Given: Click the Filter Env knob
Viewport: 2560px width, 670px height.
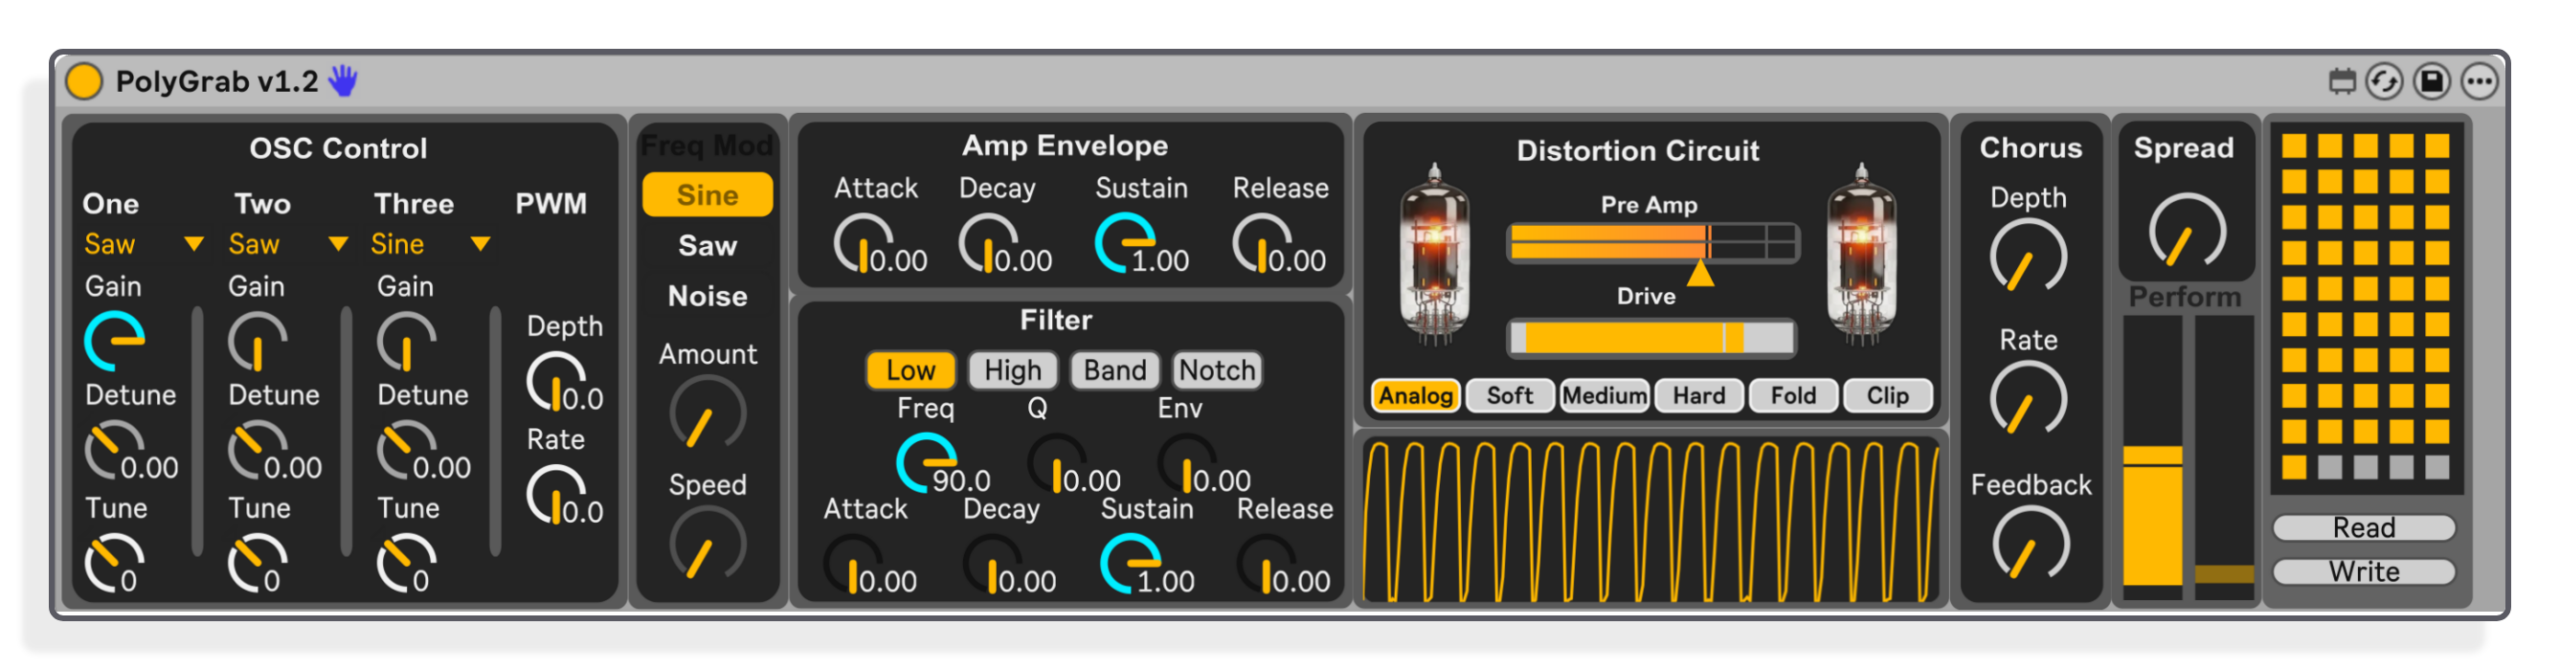Looking at the screenshot, I should pos(1187,464).
